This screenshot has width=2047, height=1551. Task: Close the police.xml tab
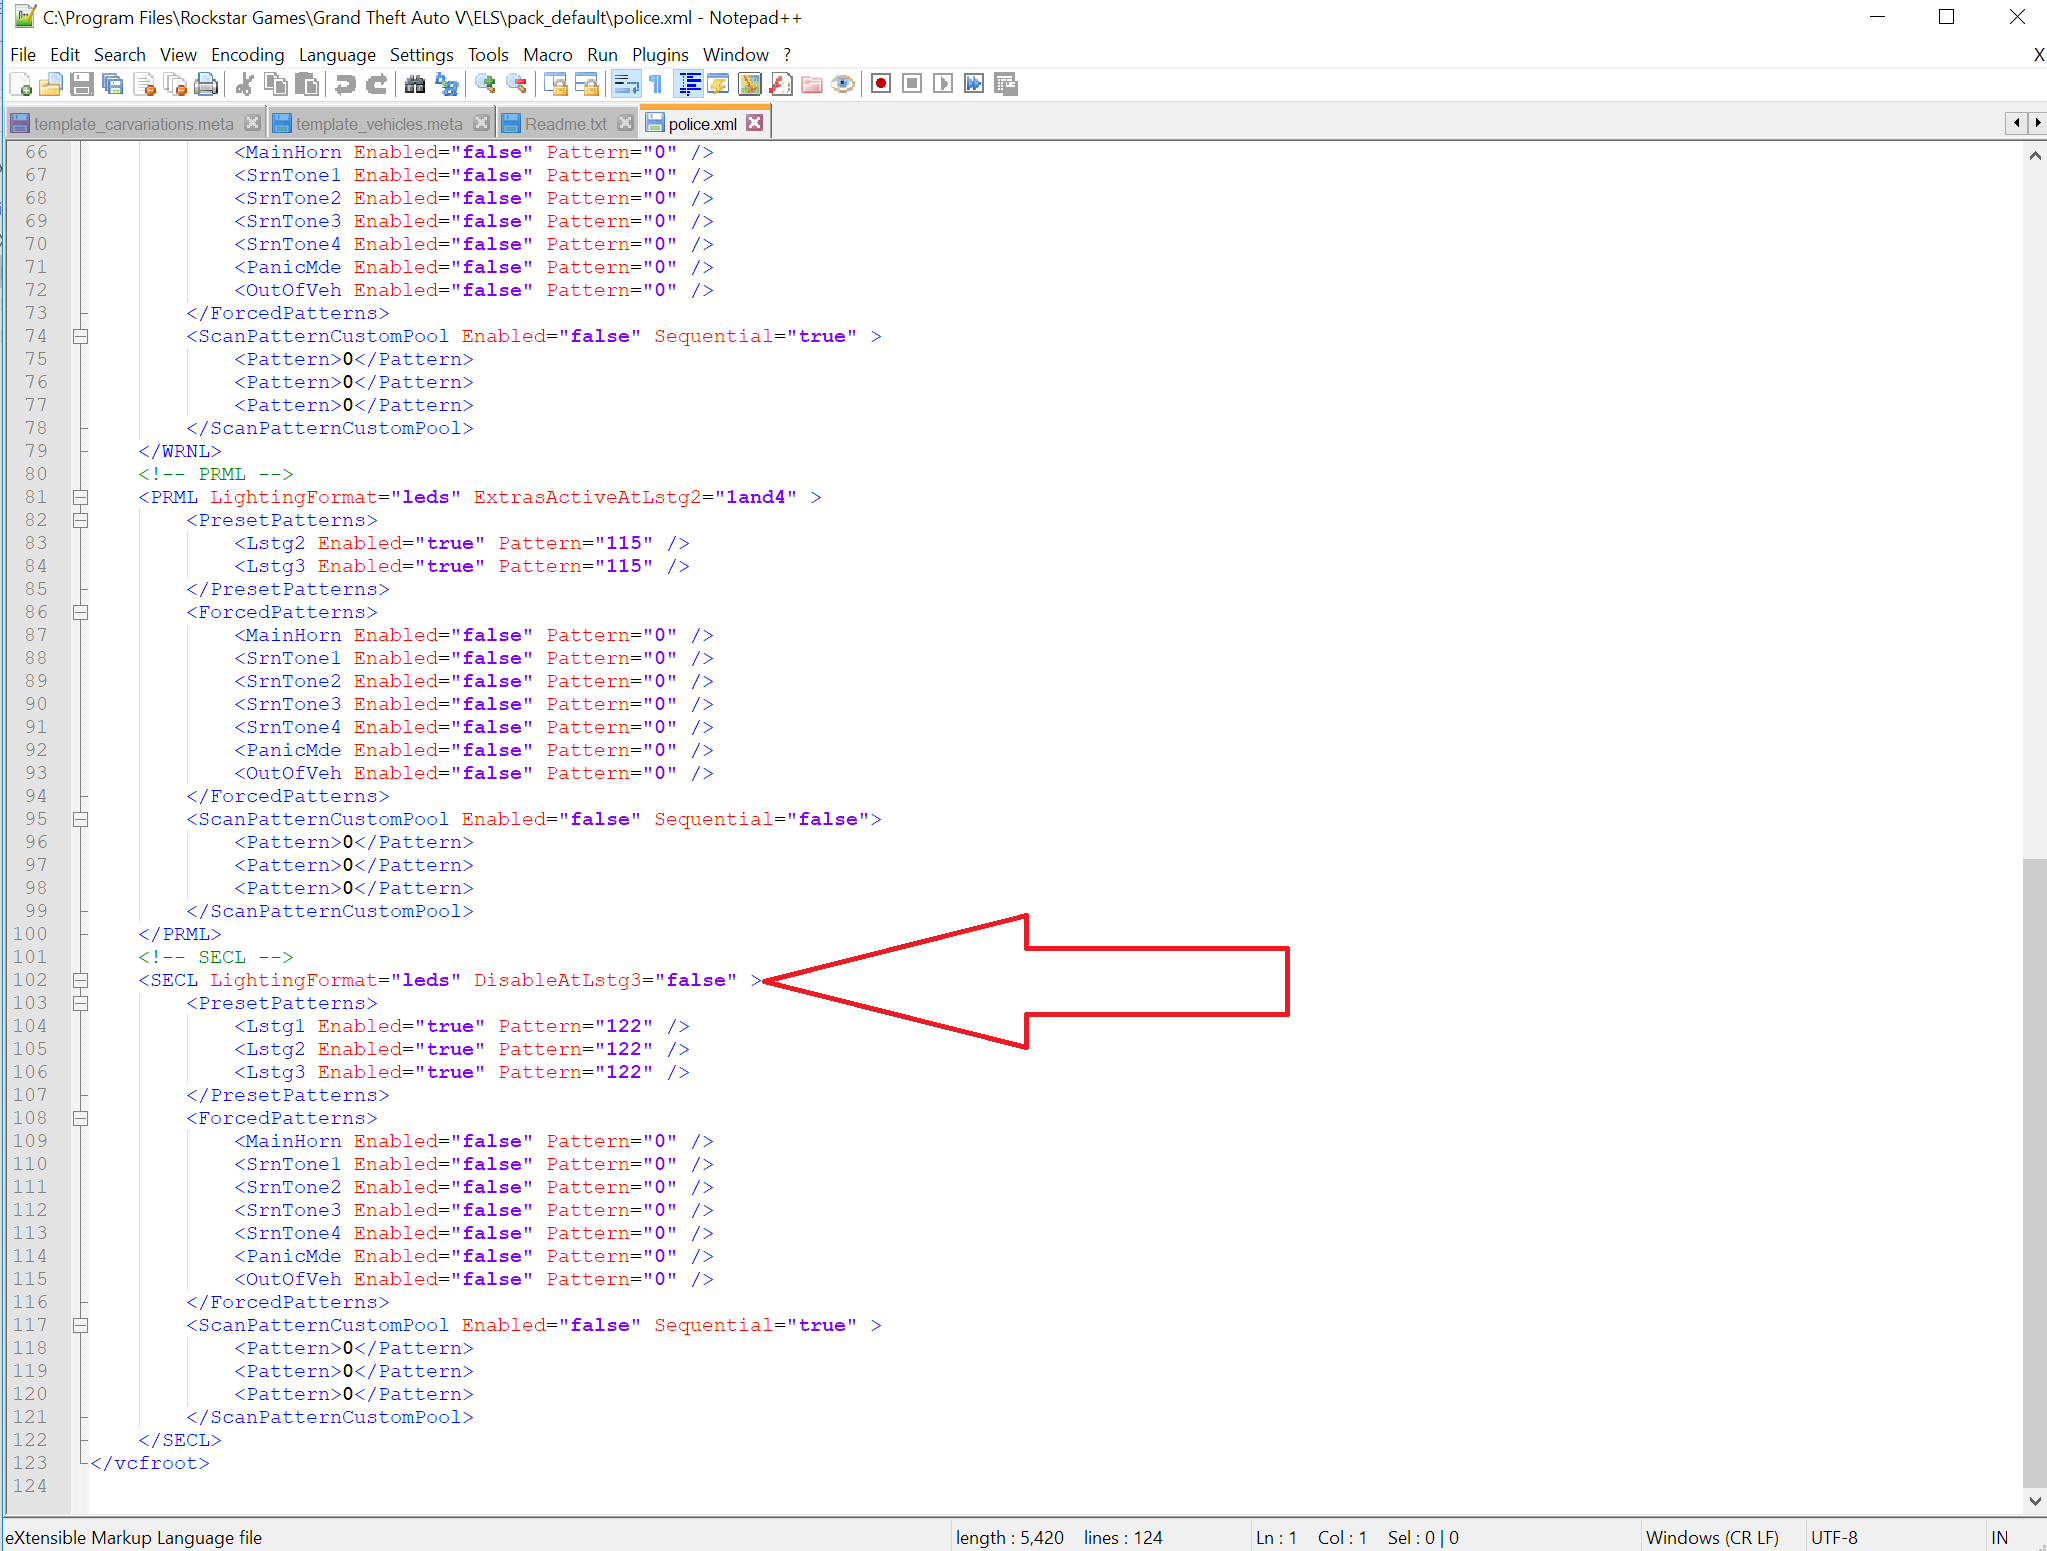[x=755, y=123]
